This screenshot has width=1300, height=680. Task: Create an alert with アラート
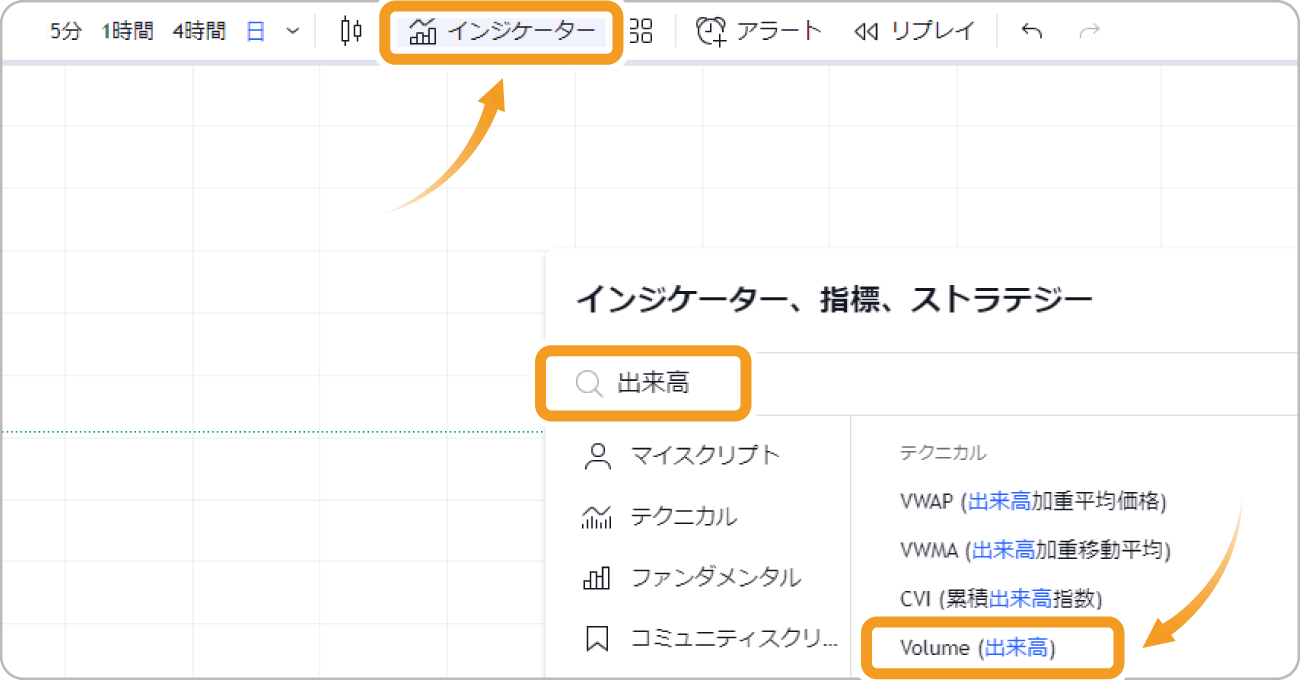tap(758, 31)
